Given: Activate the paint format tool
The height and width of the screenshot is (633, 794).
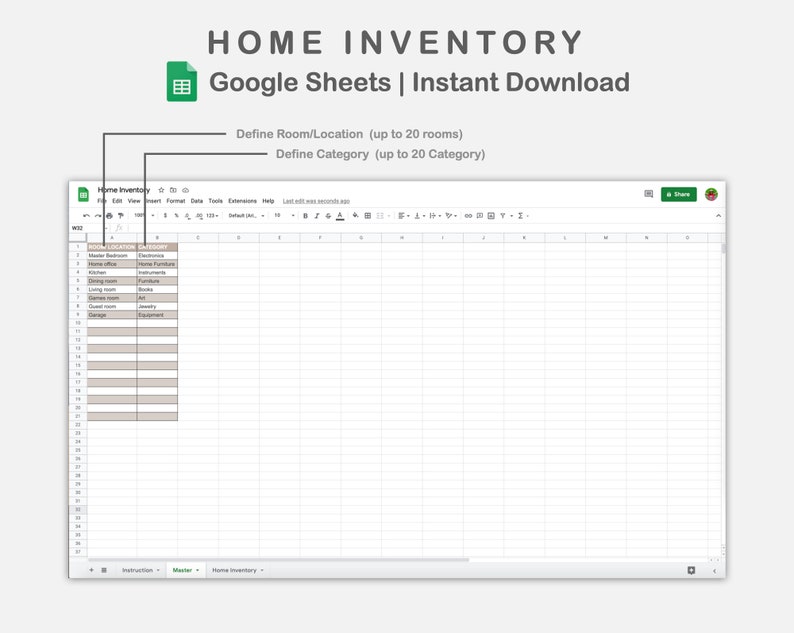Looking at the screenshot, I should (x=121, y=216).
